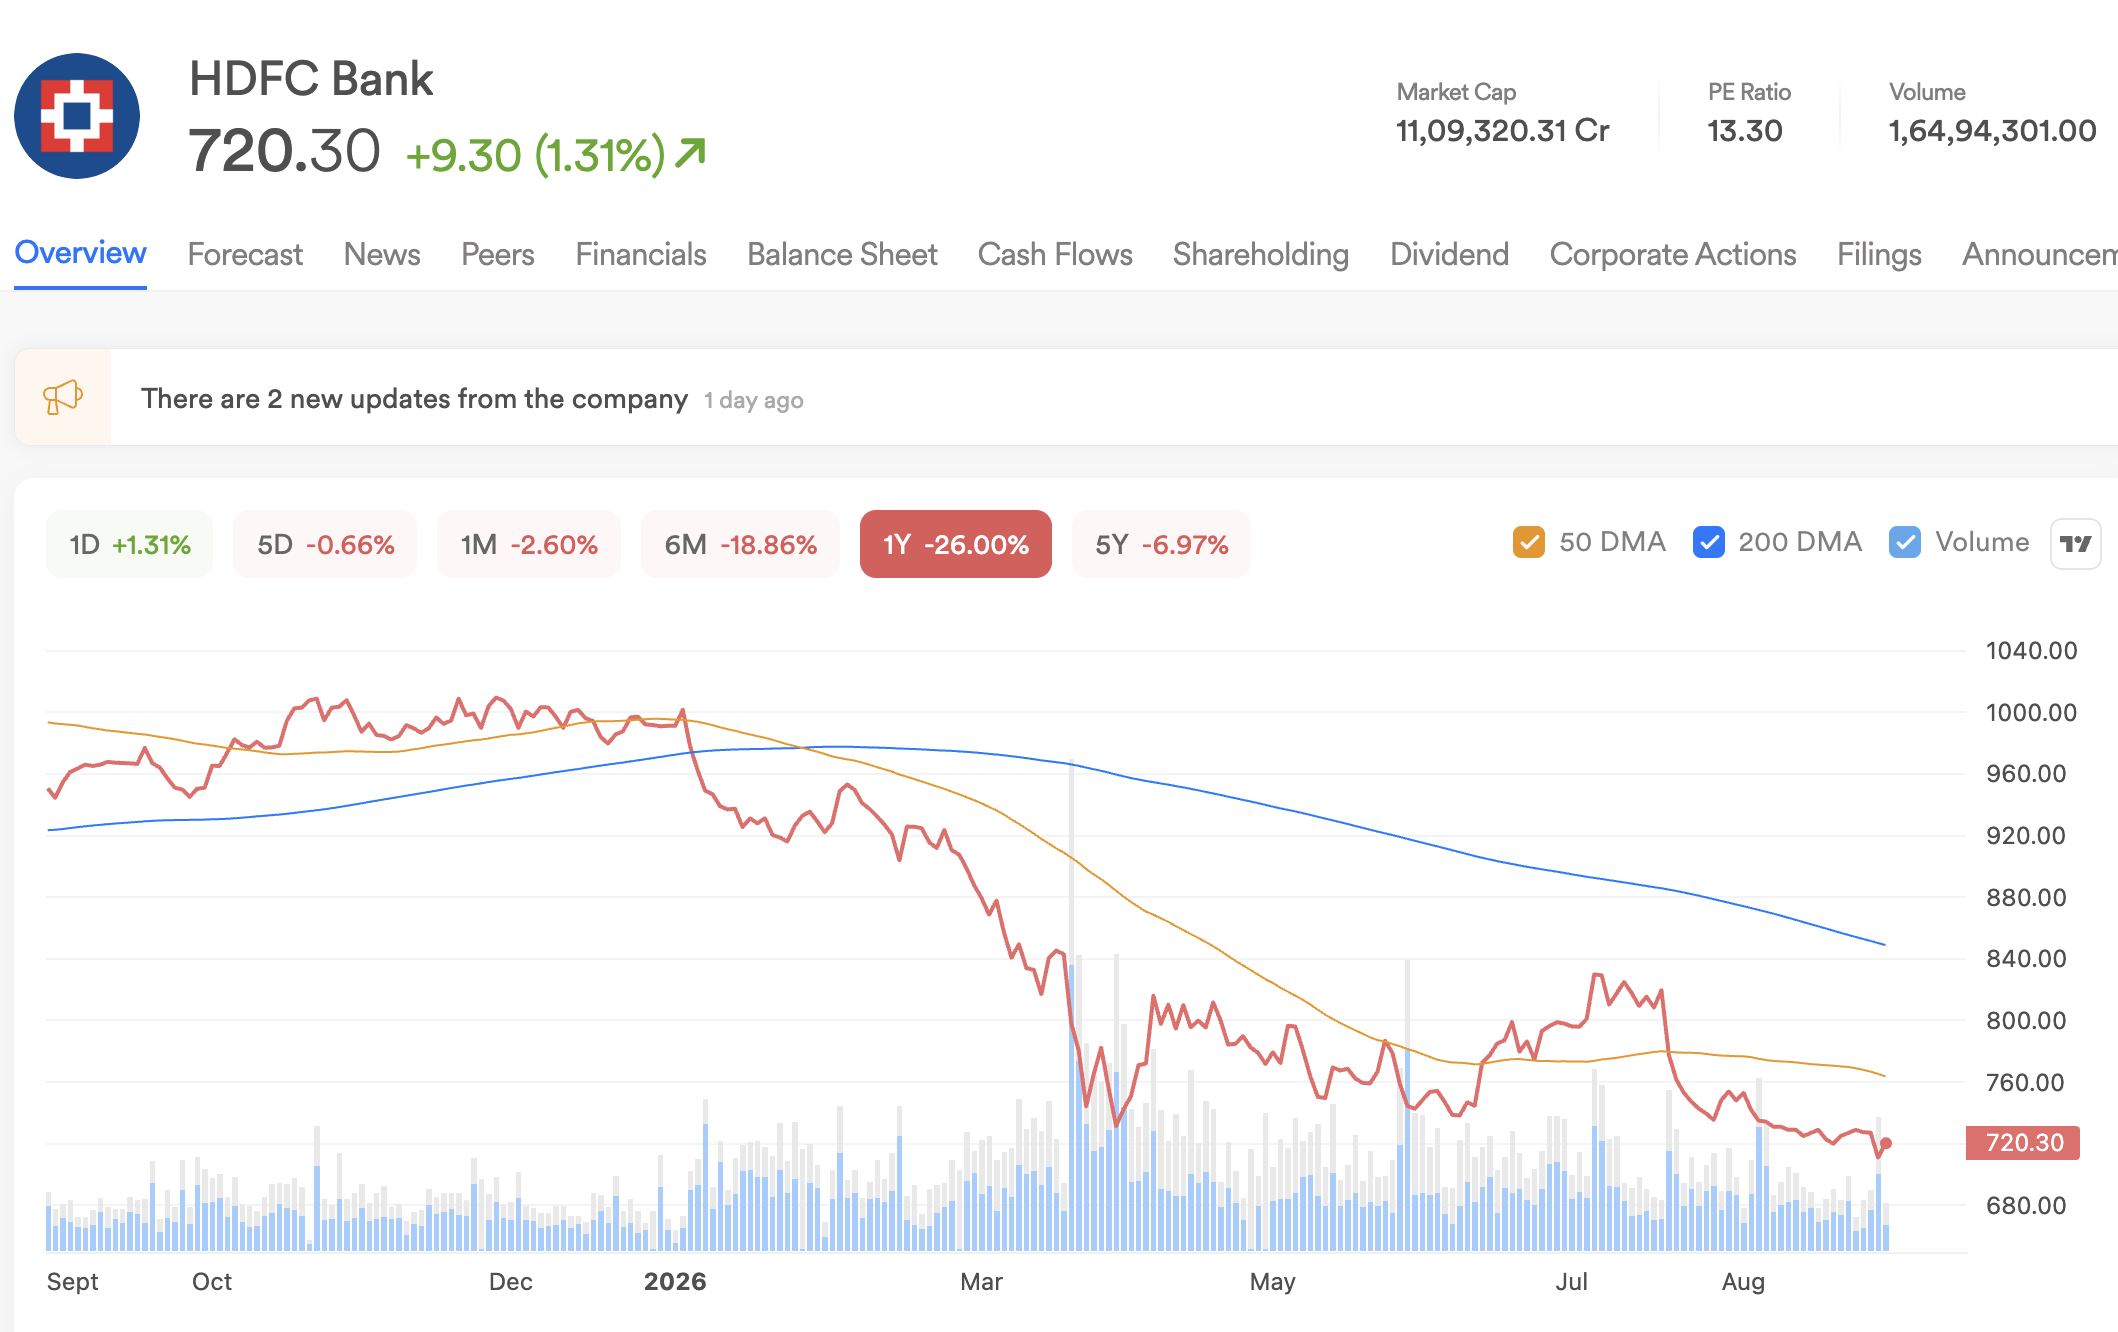
Task: Uncheck the 50 DMA checkbox
Action: (1528, 542)
